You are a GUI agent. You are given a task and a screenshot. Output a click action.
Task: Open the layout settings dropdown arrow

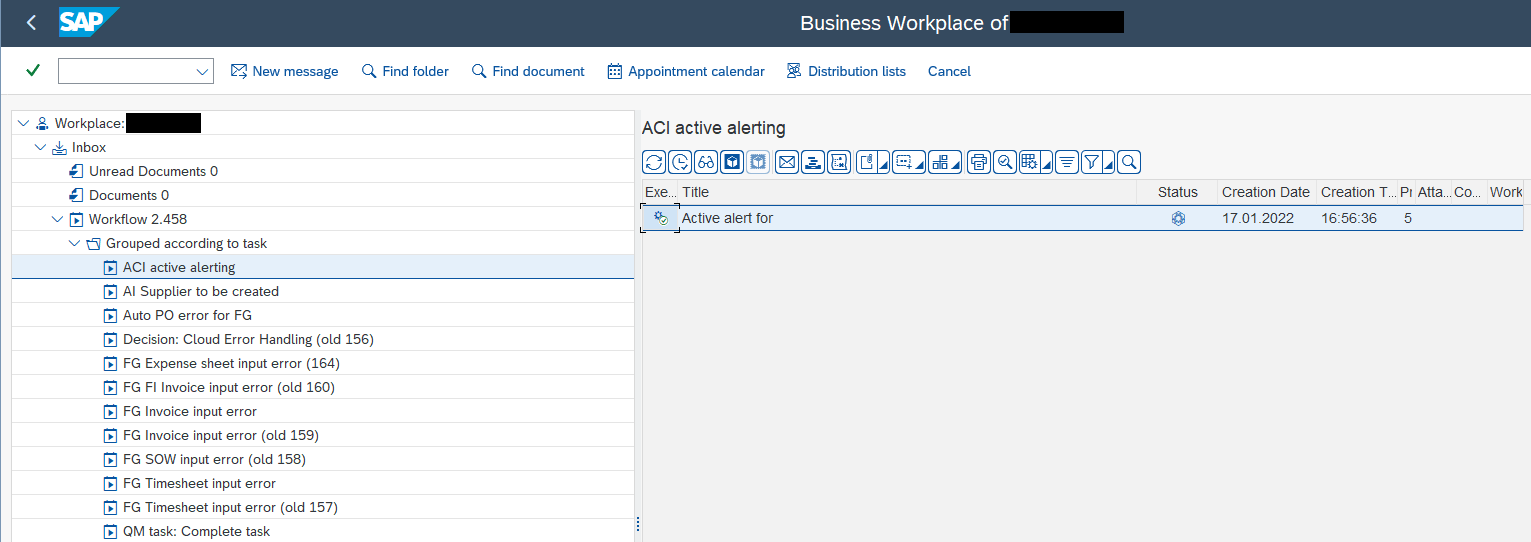1046,162
